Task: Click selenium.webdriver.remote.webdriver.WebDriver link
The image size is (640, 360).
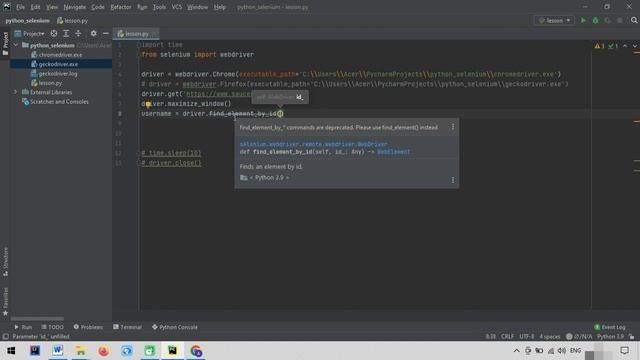Action: (313, 144)
